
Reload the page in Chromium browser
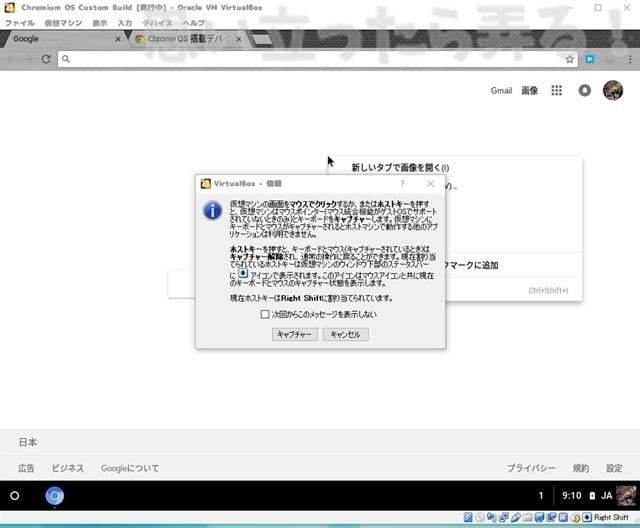46,59
